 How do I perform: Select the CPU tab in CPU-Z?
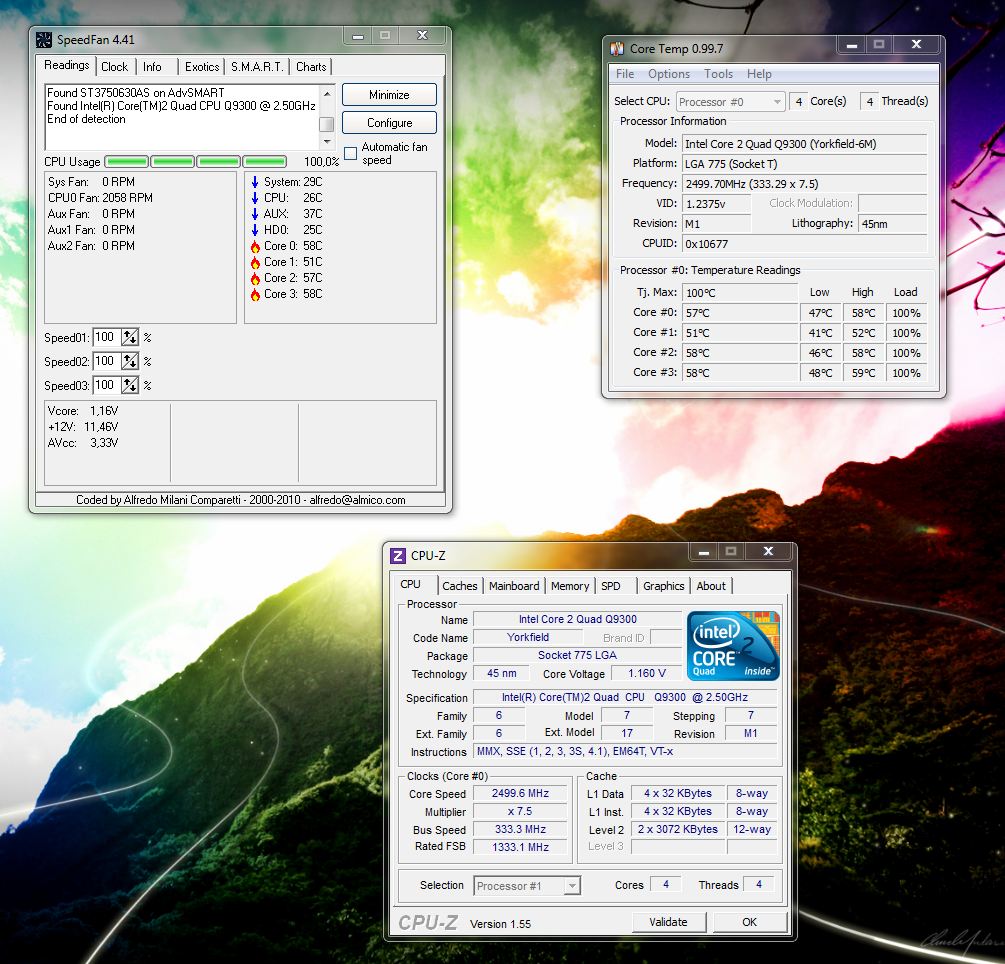coord(410,584)
